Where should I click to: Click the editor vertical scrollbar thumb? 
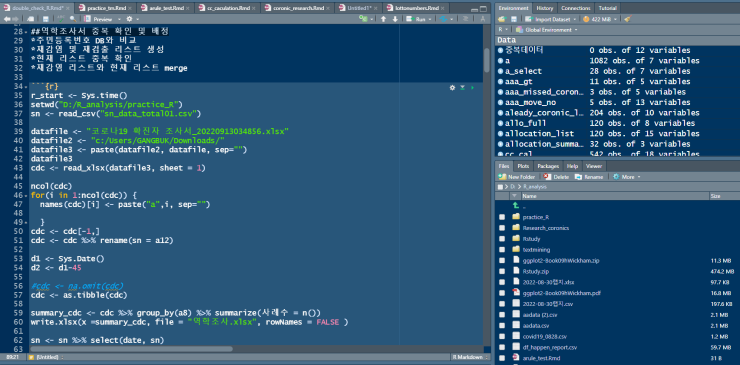tap(488, 59)
